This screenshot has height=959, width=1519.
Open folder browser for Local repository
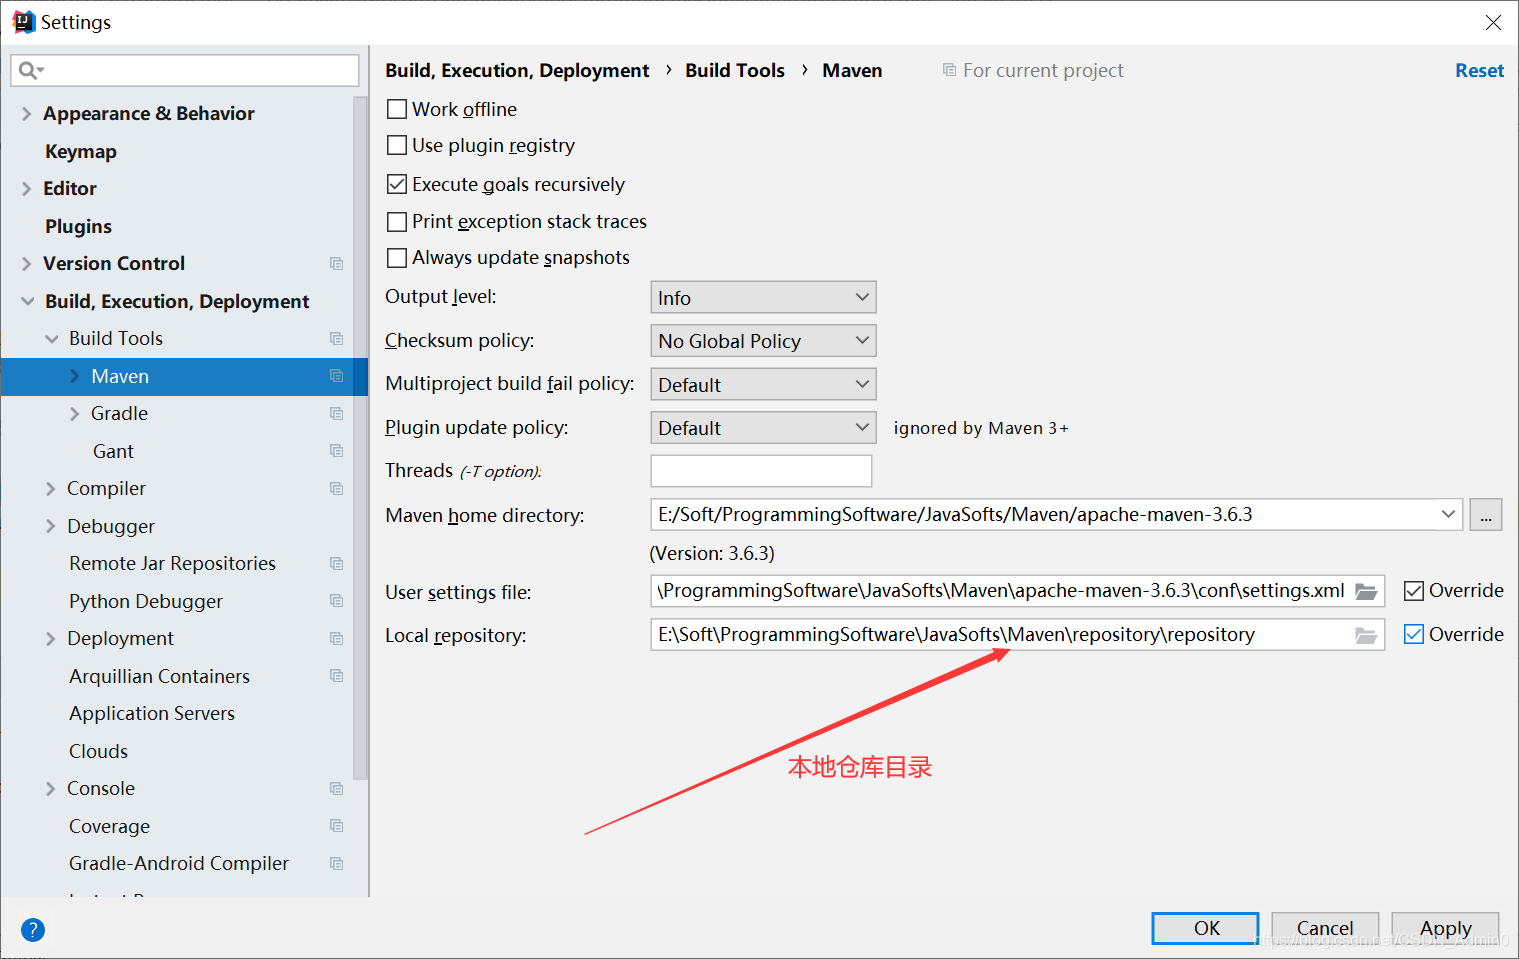(1366, 635)
